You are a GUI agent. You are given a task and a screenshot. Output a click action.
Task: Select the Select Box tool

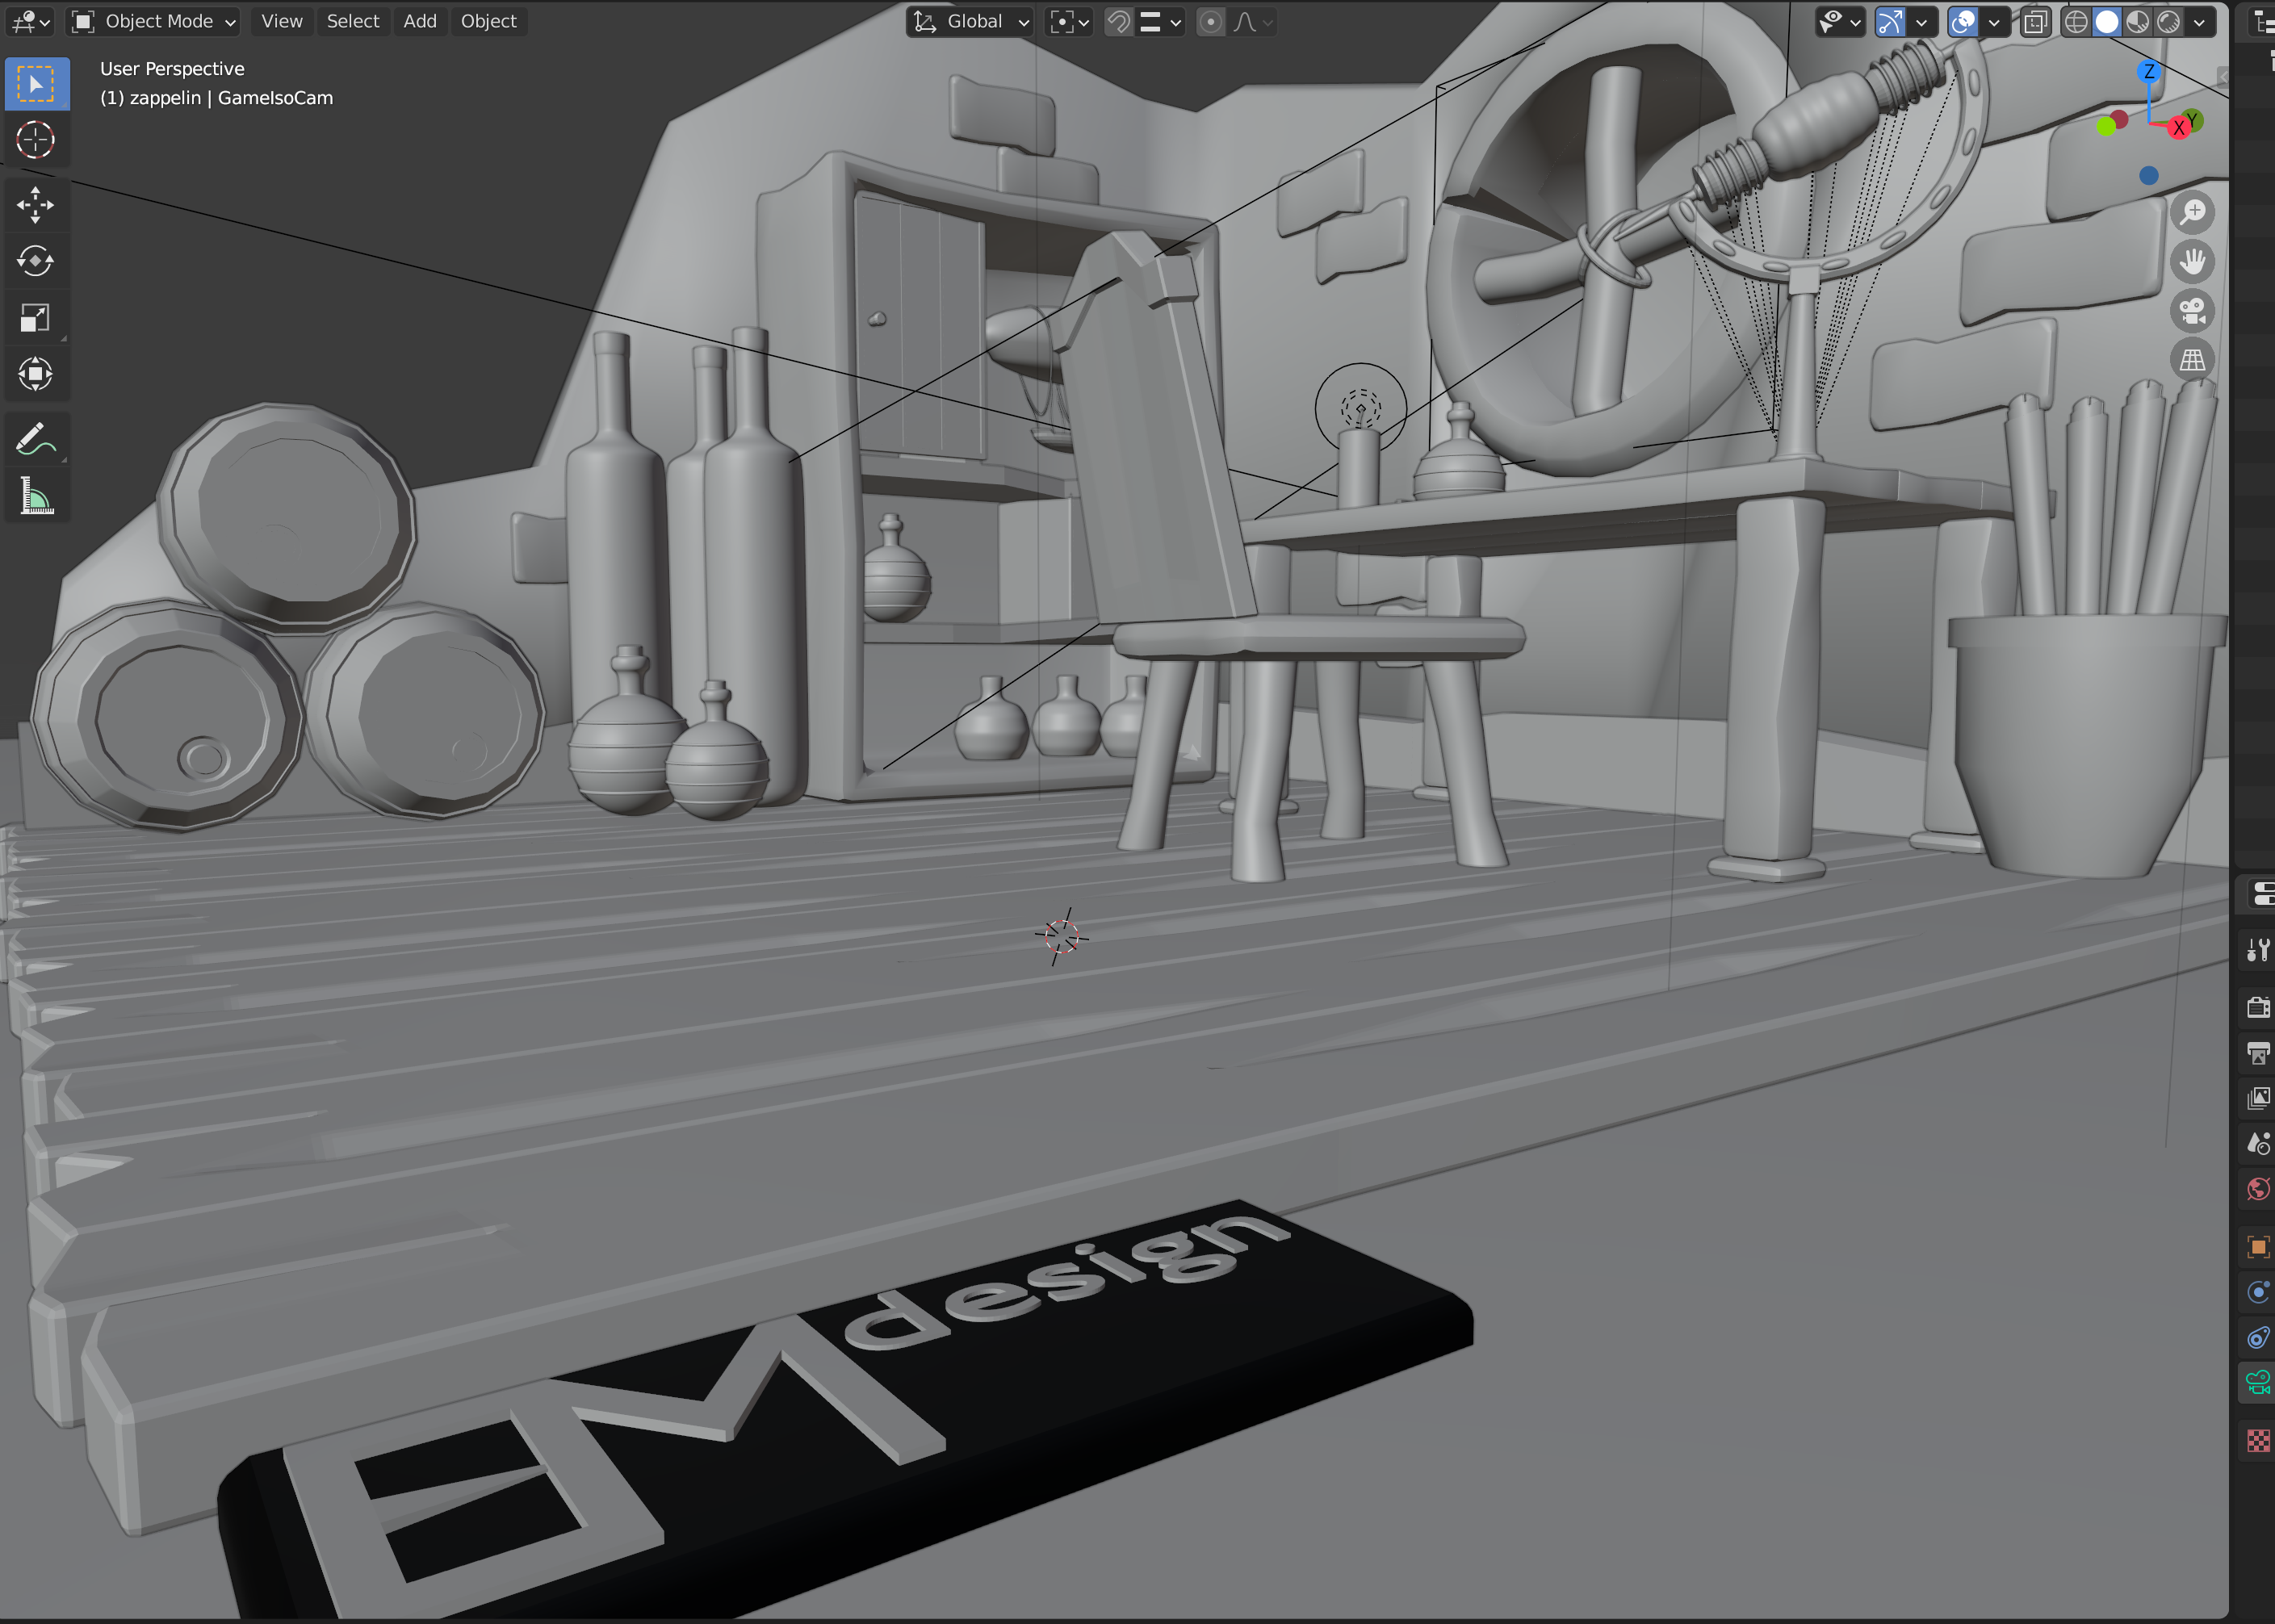point(37,85)
